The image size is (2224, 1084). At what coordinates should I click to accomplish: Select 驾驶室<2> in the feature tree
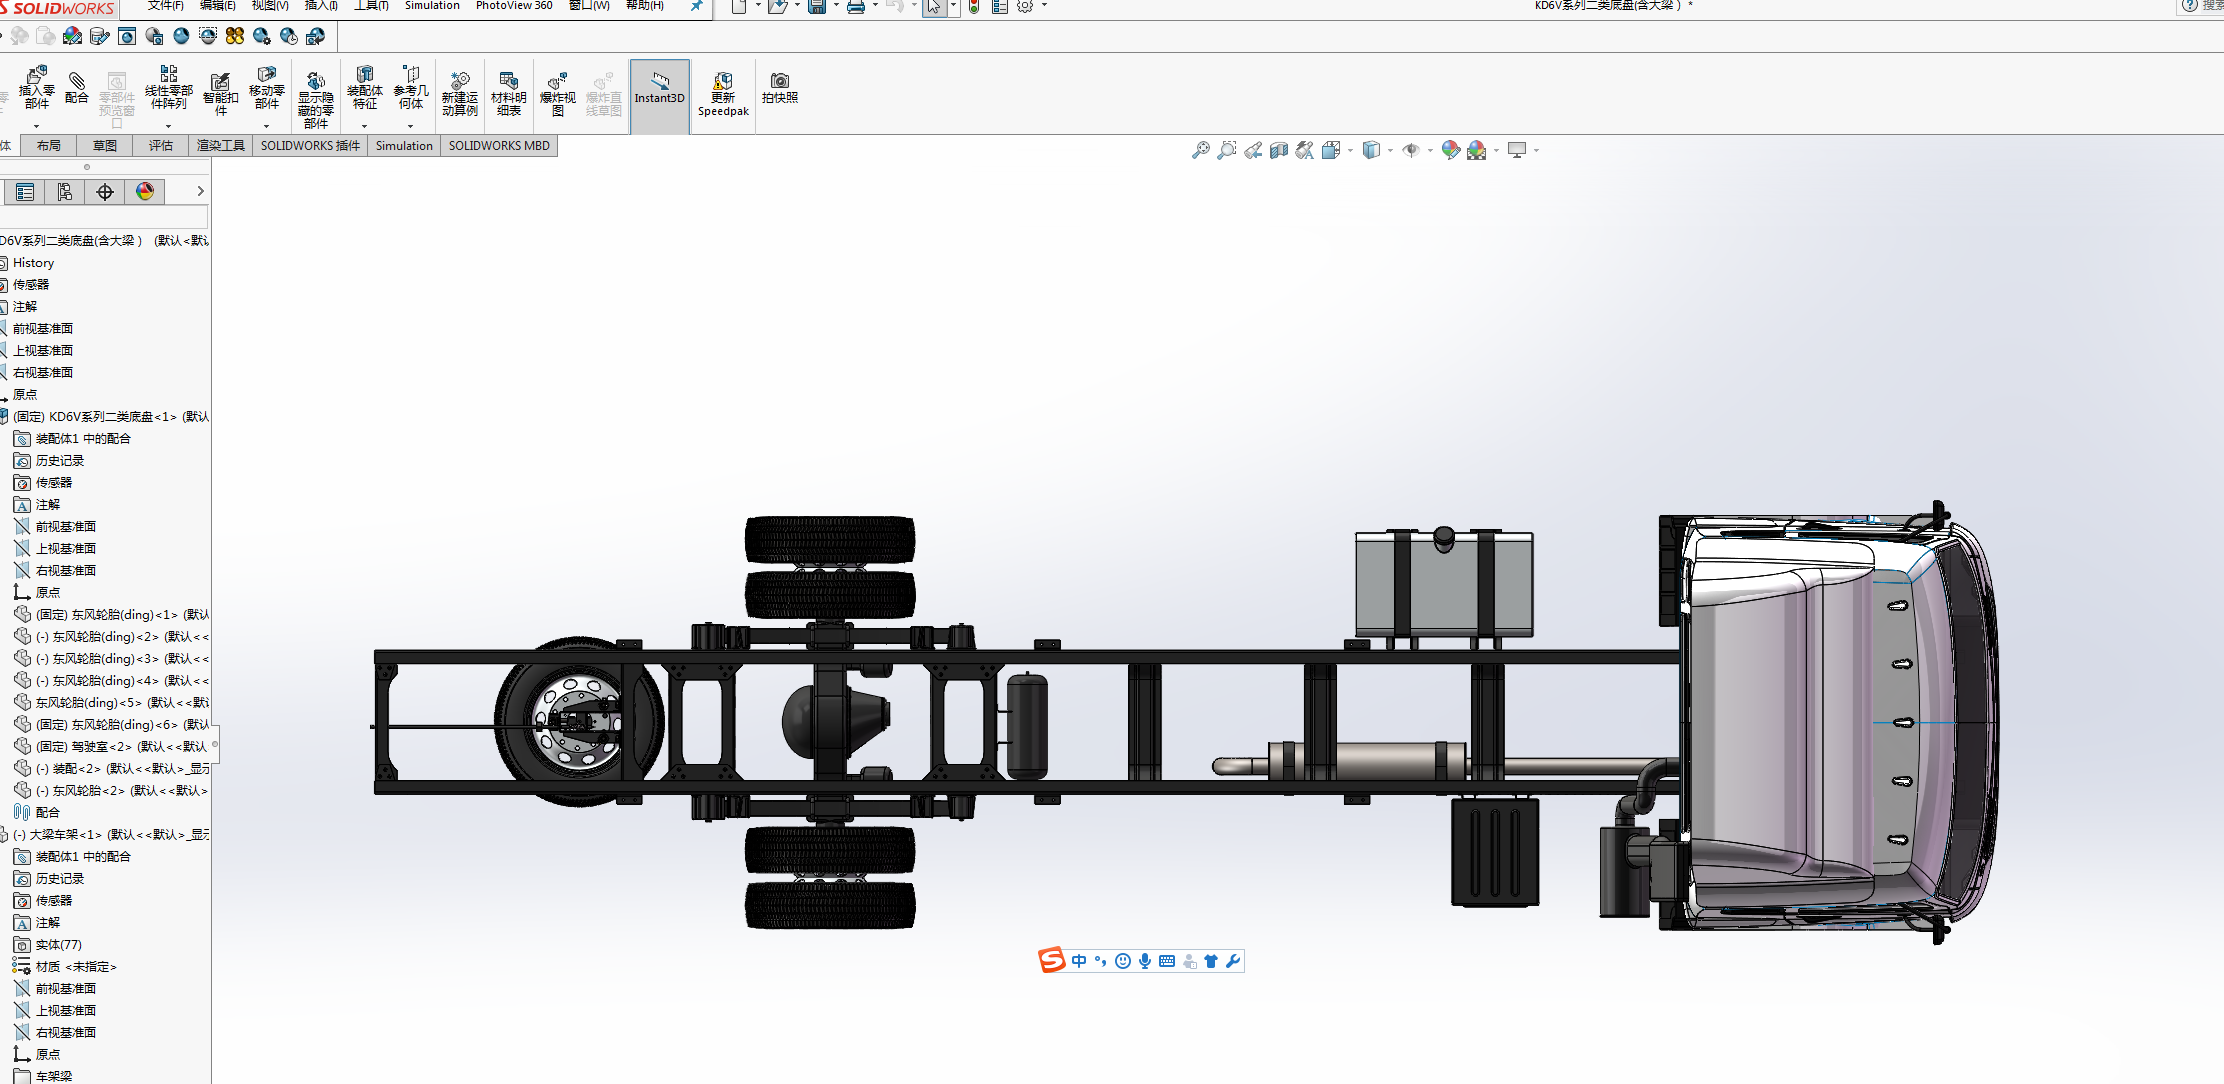(x=110, y=747)
